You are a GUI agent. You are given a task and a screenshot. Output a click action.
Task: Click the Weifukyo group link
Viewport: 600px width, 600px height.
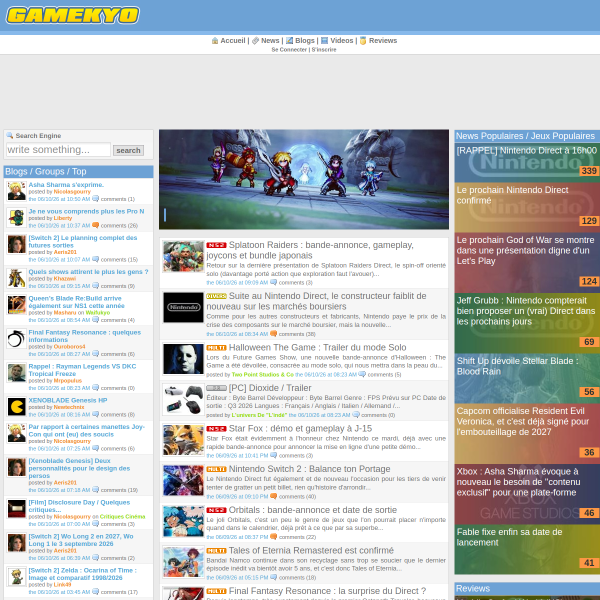[98, 313]
